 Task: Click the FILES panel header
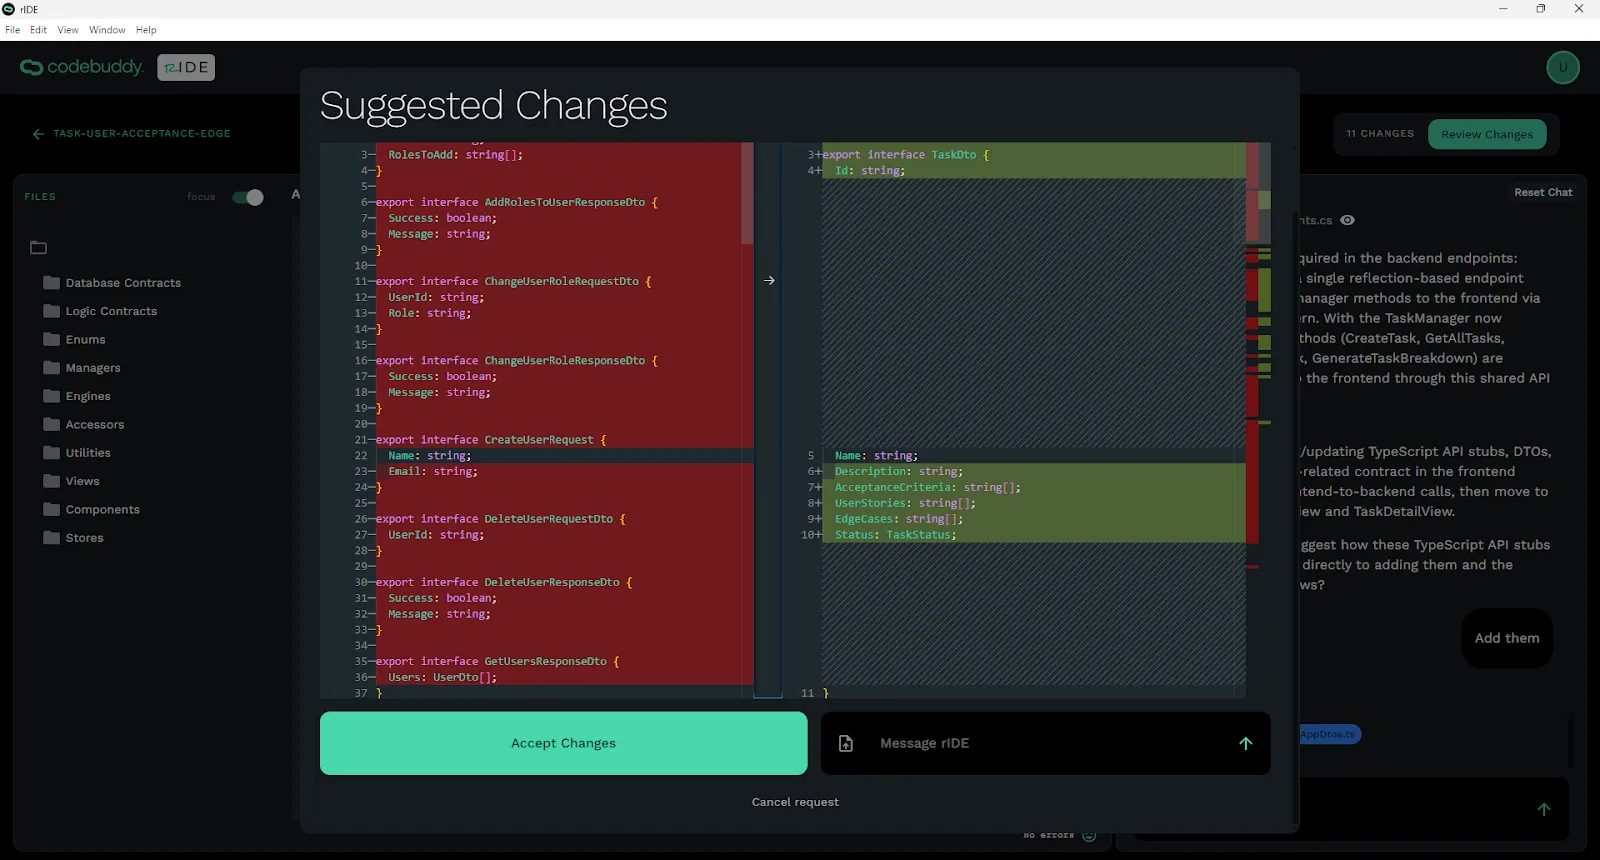point(40,197)
